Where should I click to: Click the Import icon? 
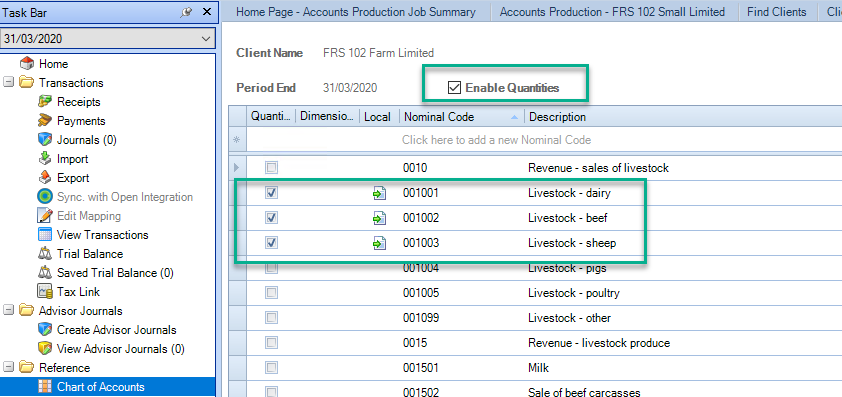(x=45, y=159)
